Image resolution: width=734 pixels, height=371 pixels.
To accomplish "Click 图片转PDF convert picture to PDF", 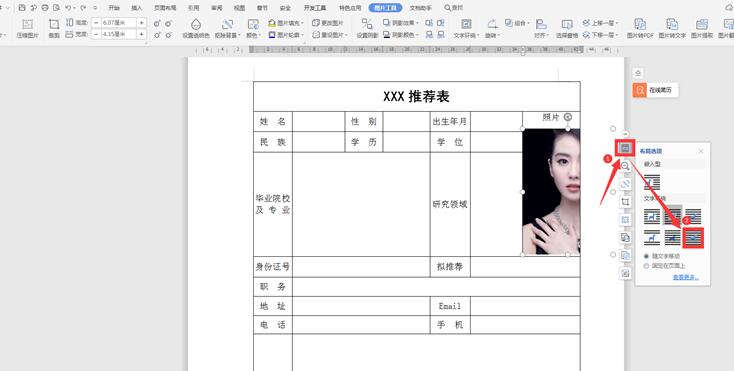I will point(640,29).
